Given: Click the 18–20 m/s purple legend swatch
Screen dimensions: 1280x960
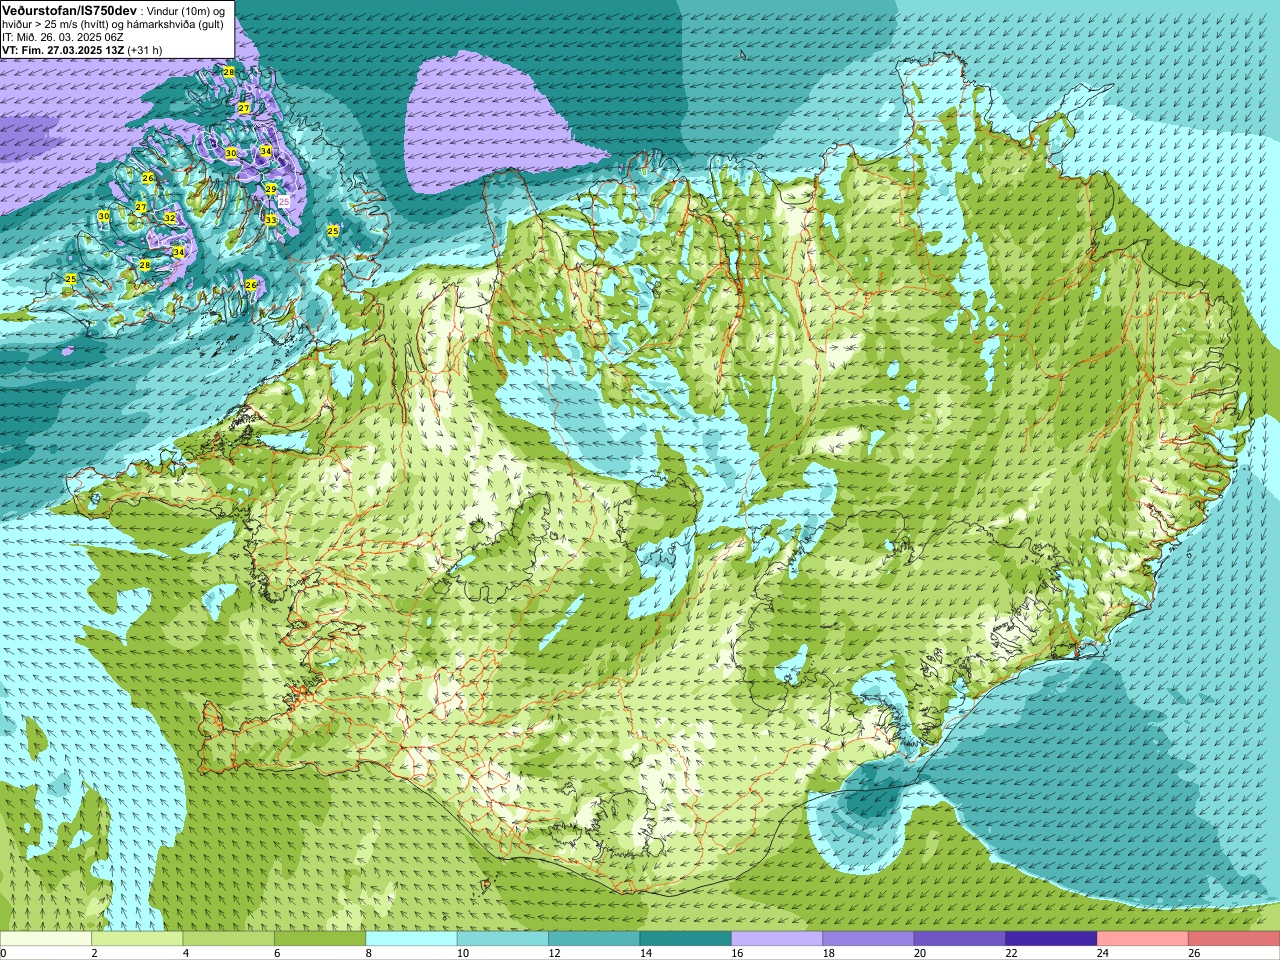Looking at the screenshot, I should (x=869, y=939).
